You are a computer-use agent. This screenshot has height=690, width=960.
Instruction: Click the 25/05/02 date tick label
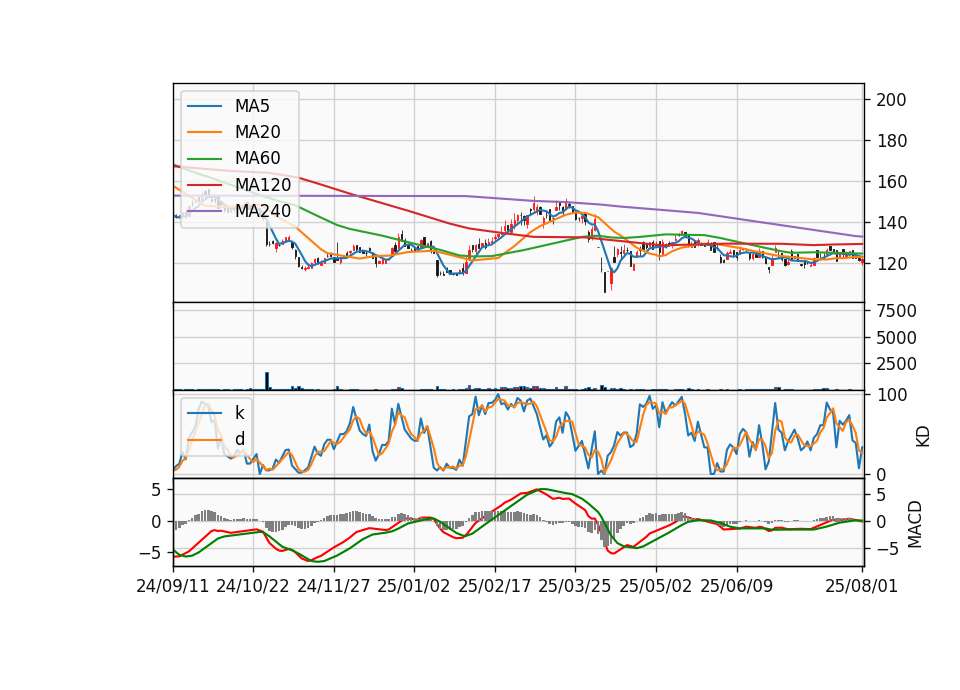pyautogui.click(x=656, y=586)
